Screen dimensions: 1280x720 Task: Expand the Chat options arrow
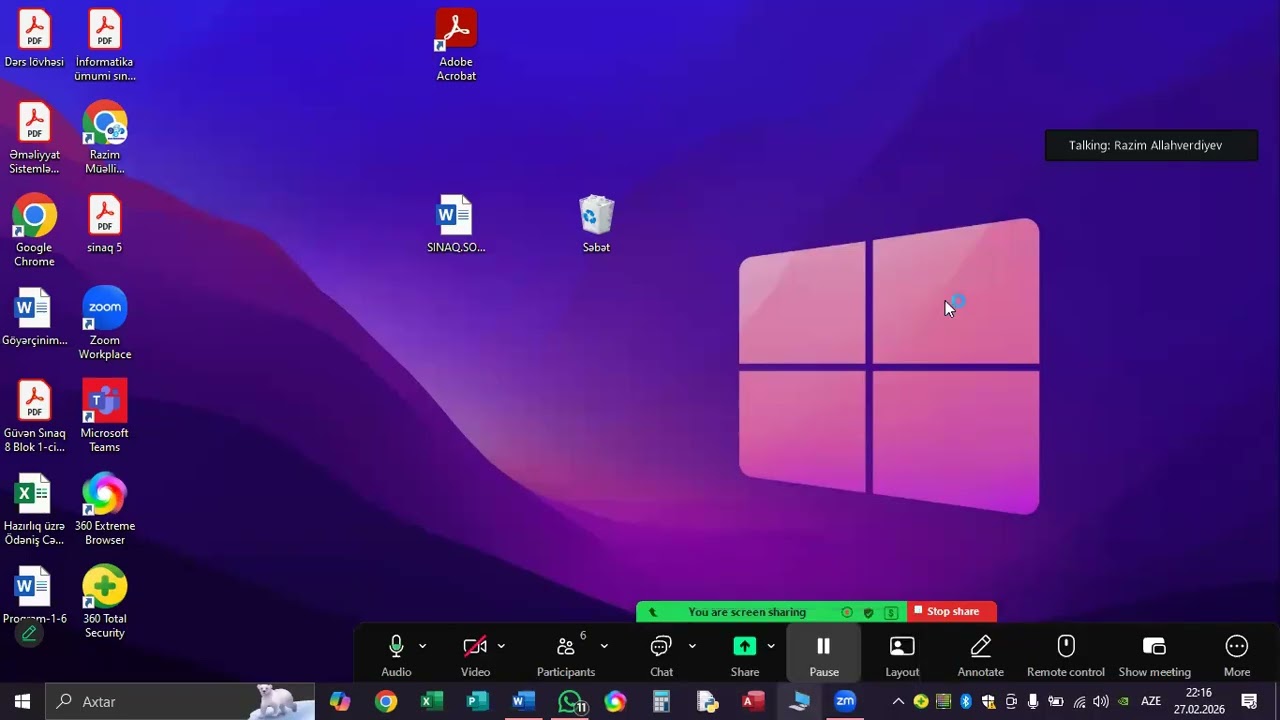point(692,646)
